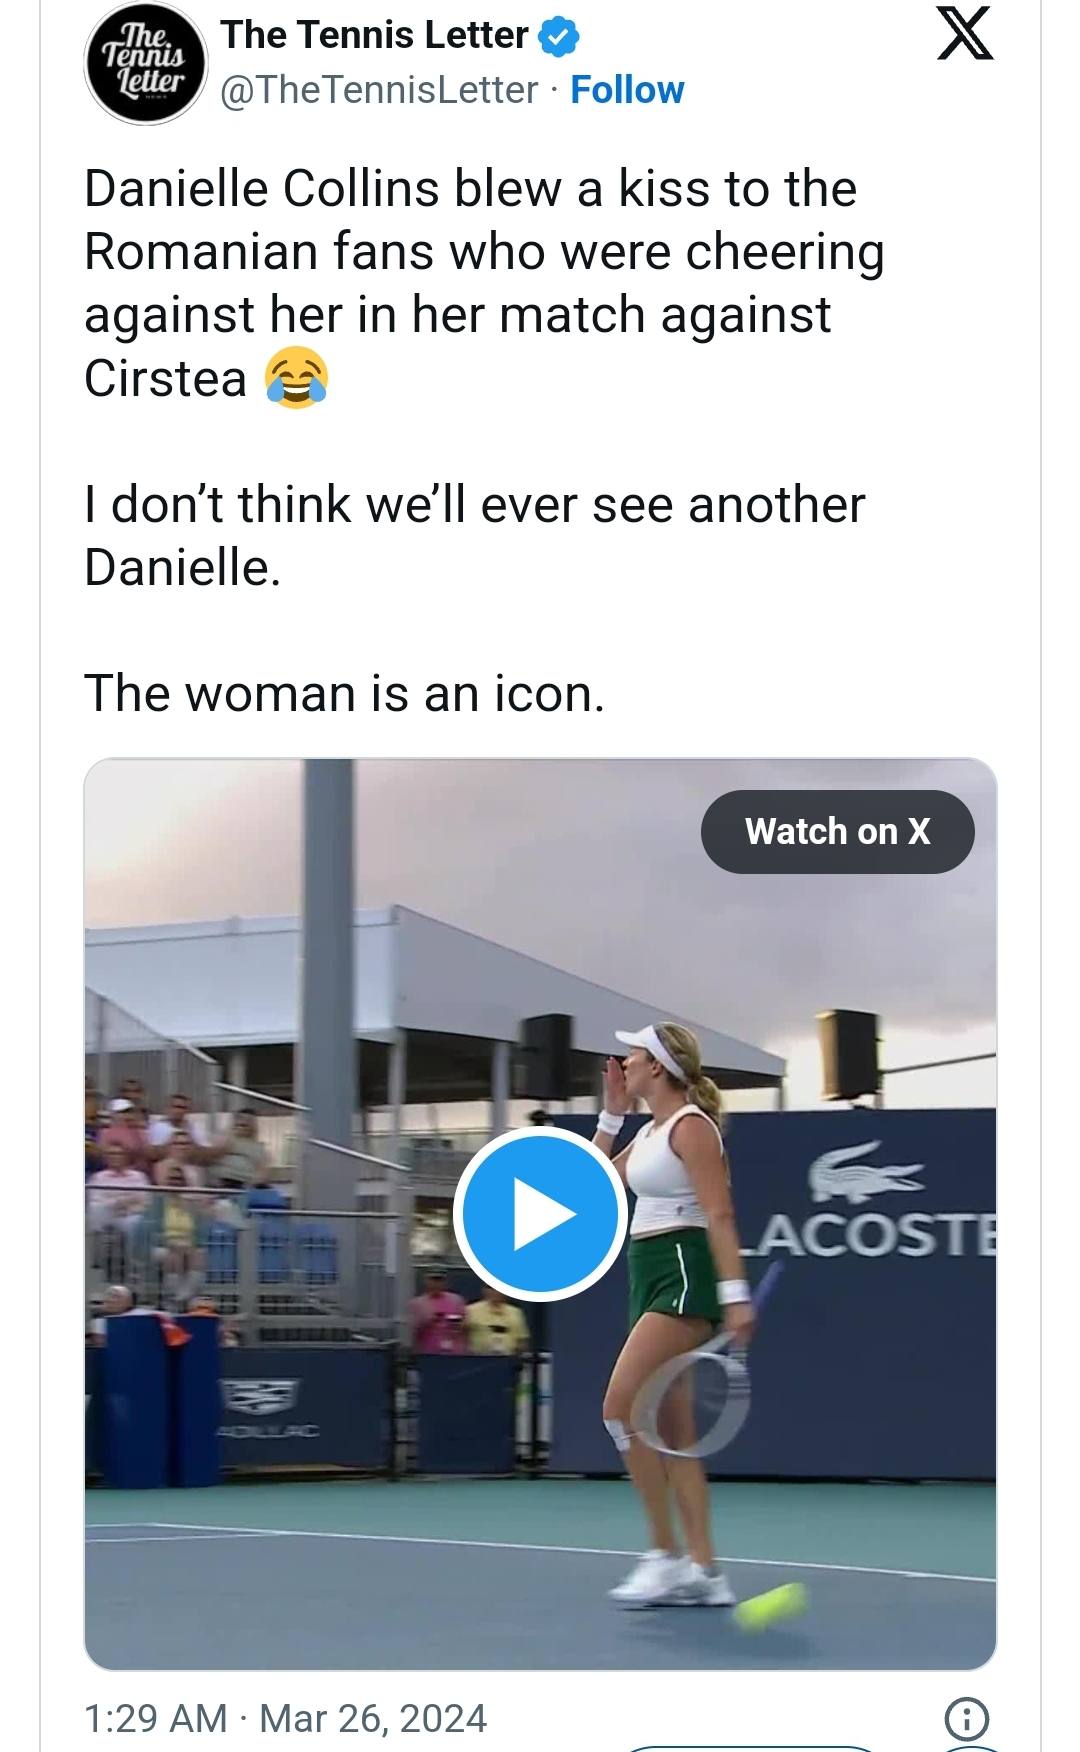The height and width of the screenshot is (1752, 1080).
Task: Click "The woman is an icon." line
Action: (x=344, y=693)
